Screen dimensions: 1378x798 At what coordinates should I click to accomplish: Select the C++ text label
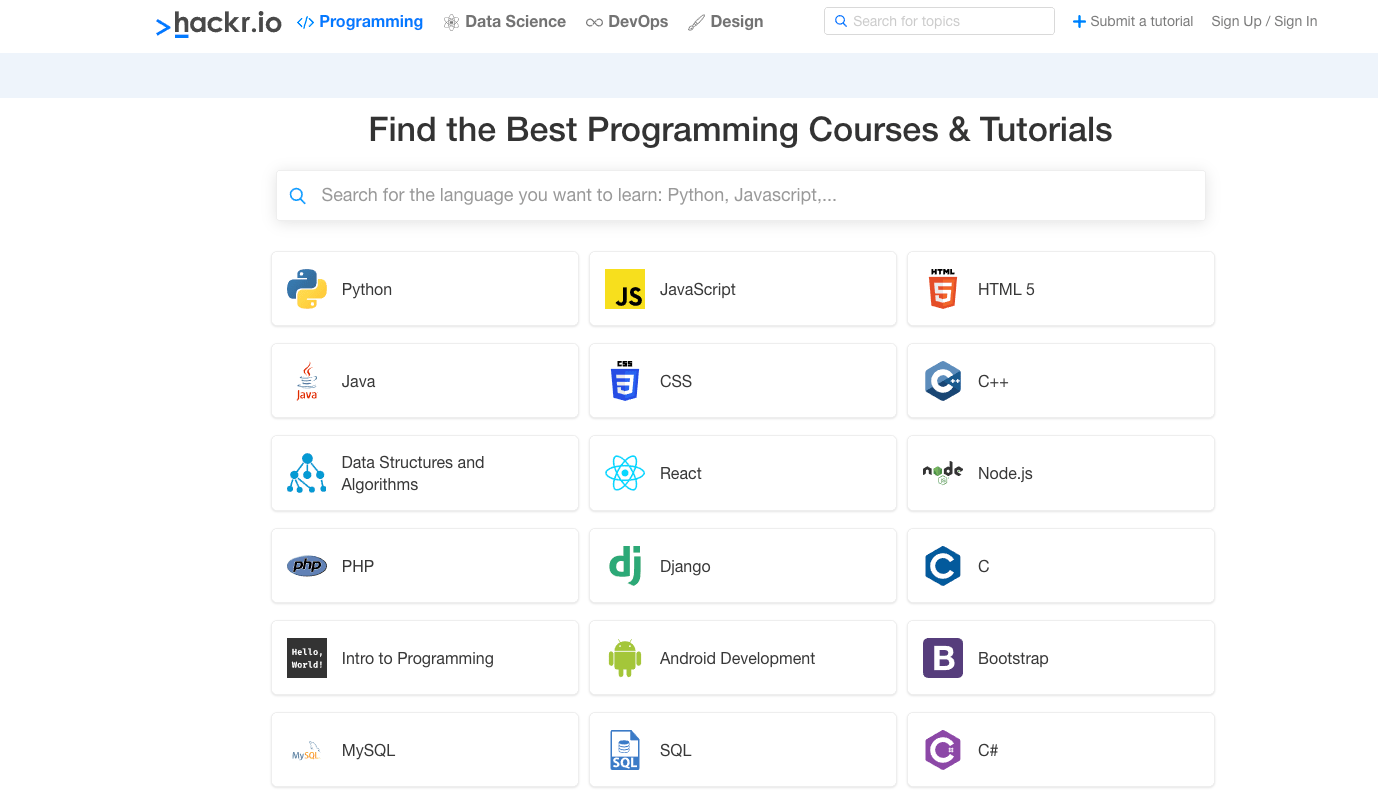tap(993, 381)
